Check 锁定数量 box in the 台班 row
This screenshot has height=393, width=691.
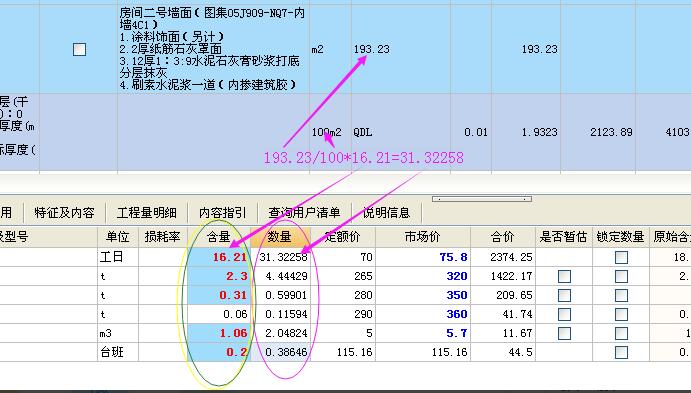pos(621,352)
